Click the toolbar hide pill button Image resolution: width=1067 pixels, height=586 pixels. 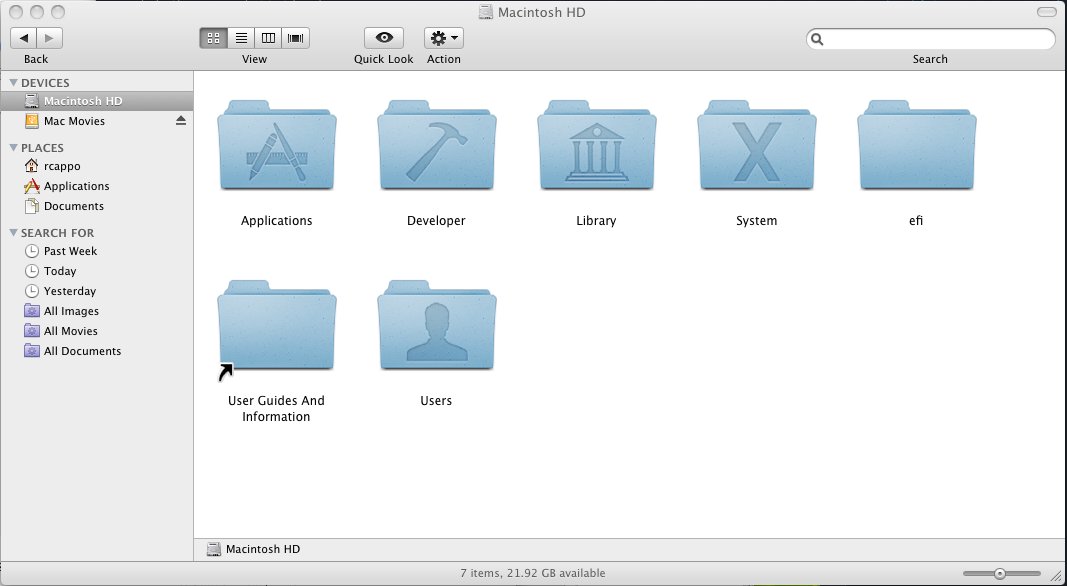pyautogui.click(x=1047, y=12)
